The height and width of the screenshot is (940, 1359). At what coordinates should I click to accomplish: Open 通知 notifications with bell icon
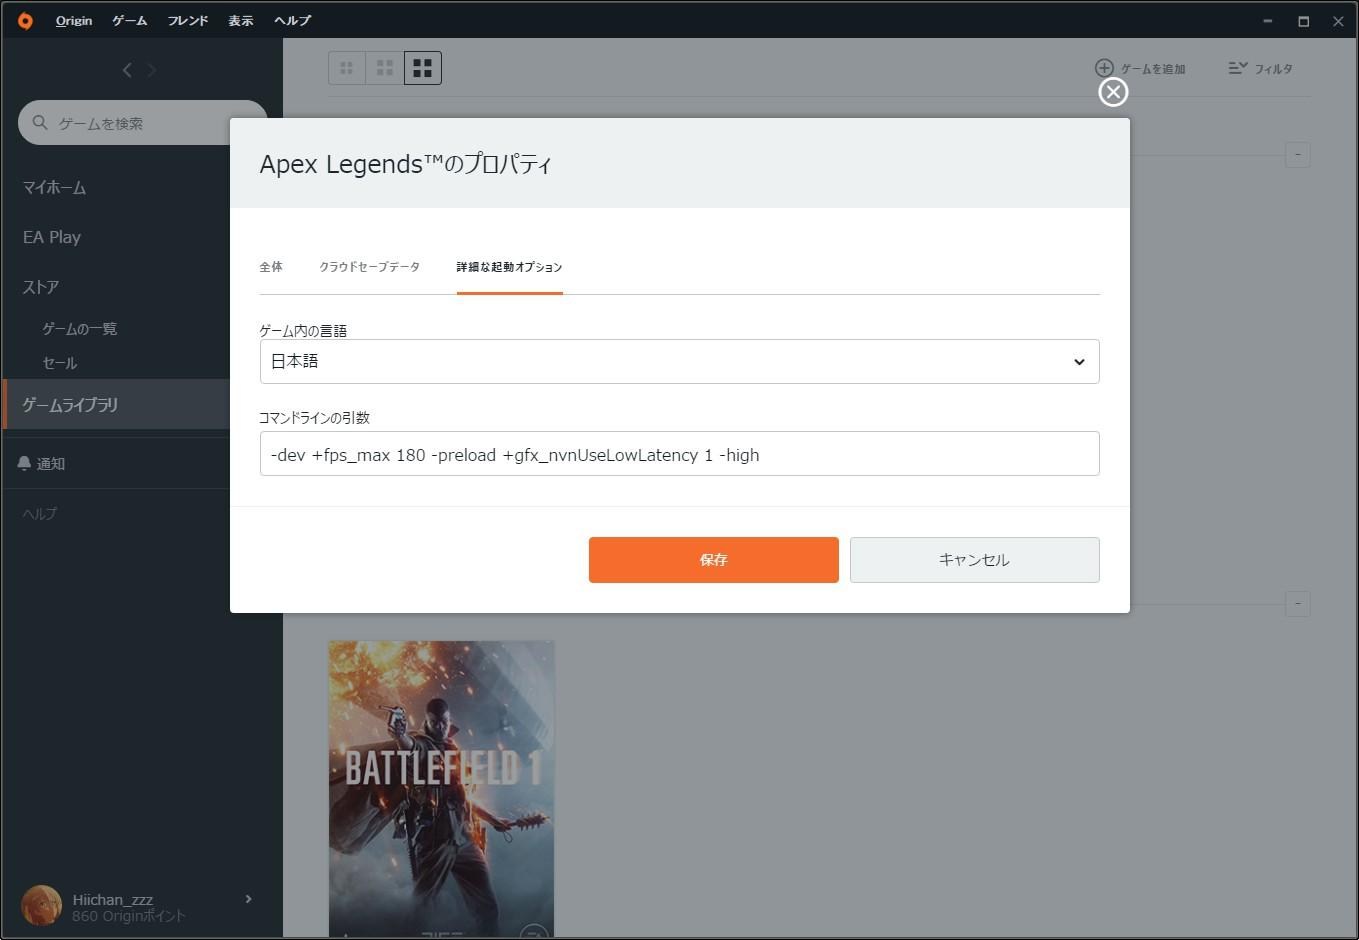[41, 463]
